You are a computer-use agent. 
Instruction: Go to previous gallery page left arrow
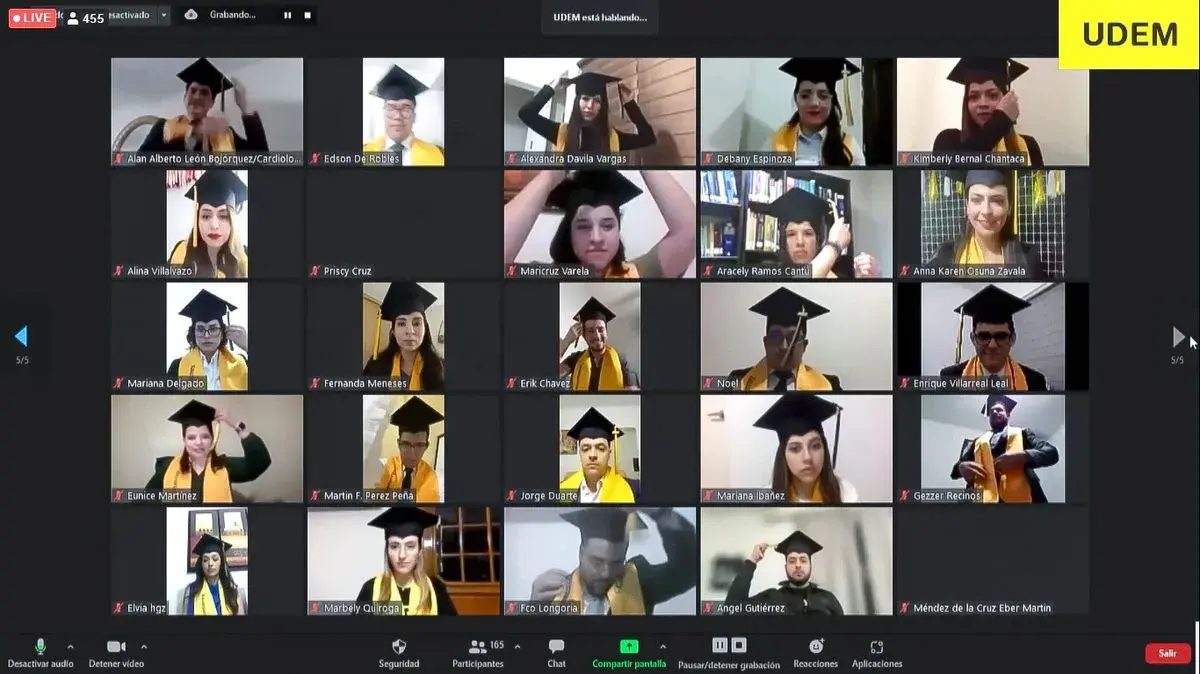coord(21,337)
